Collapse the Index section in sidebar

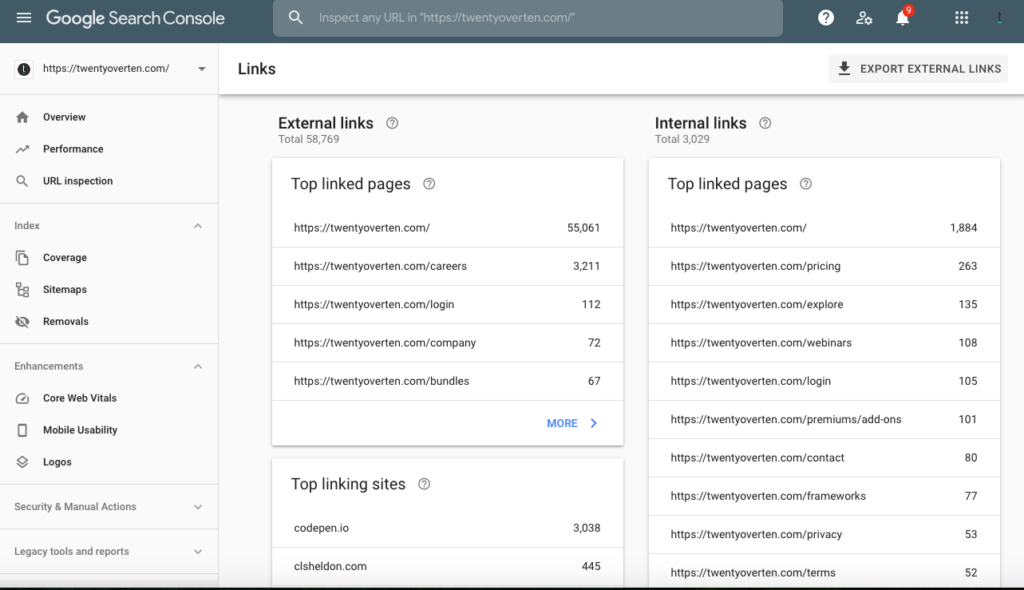[199, 225]
